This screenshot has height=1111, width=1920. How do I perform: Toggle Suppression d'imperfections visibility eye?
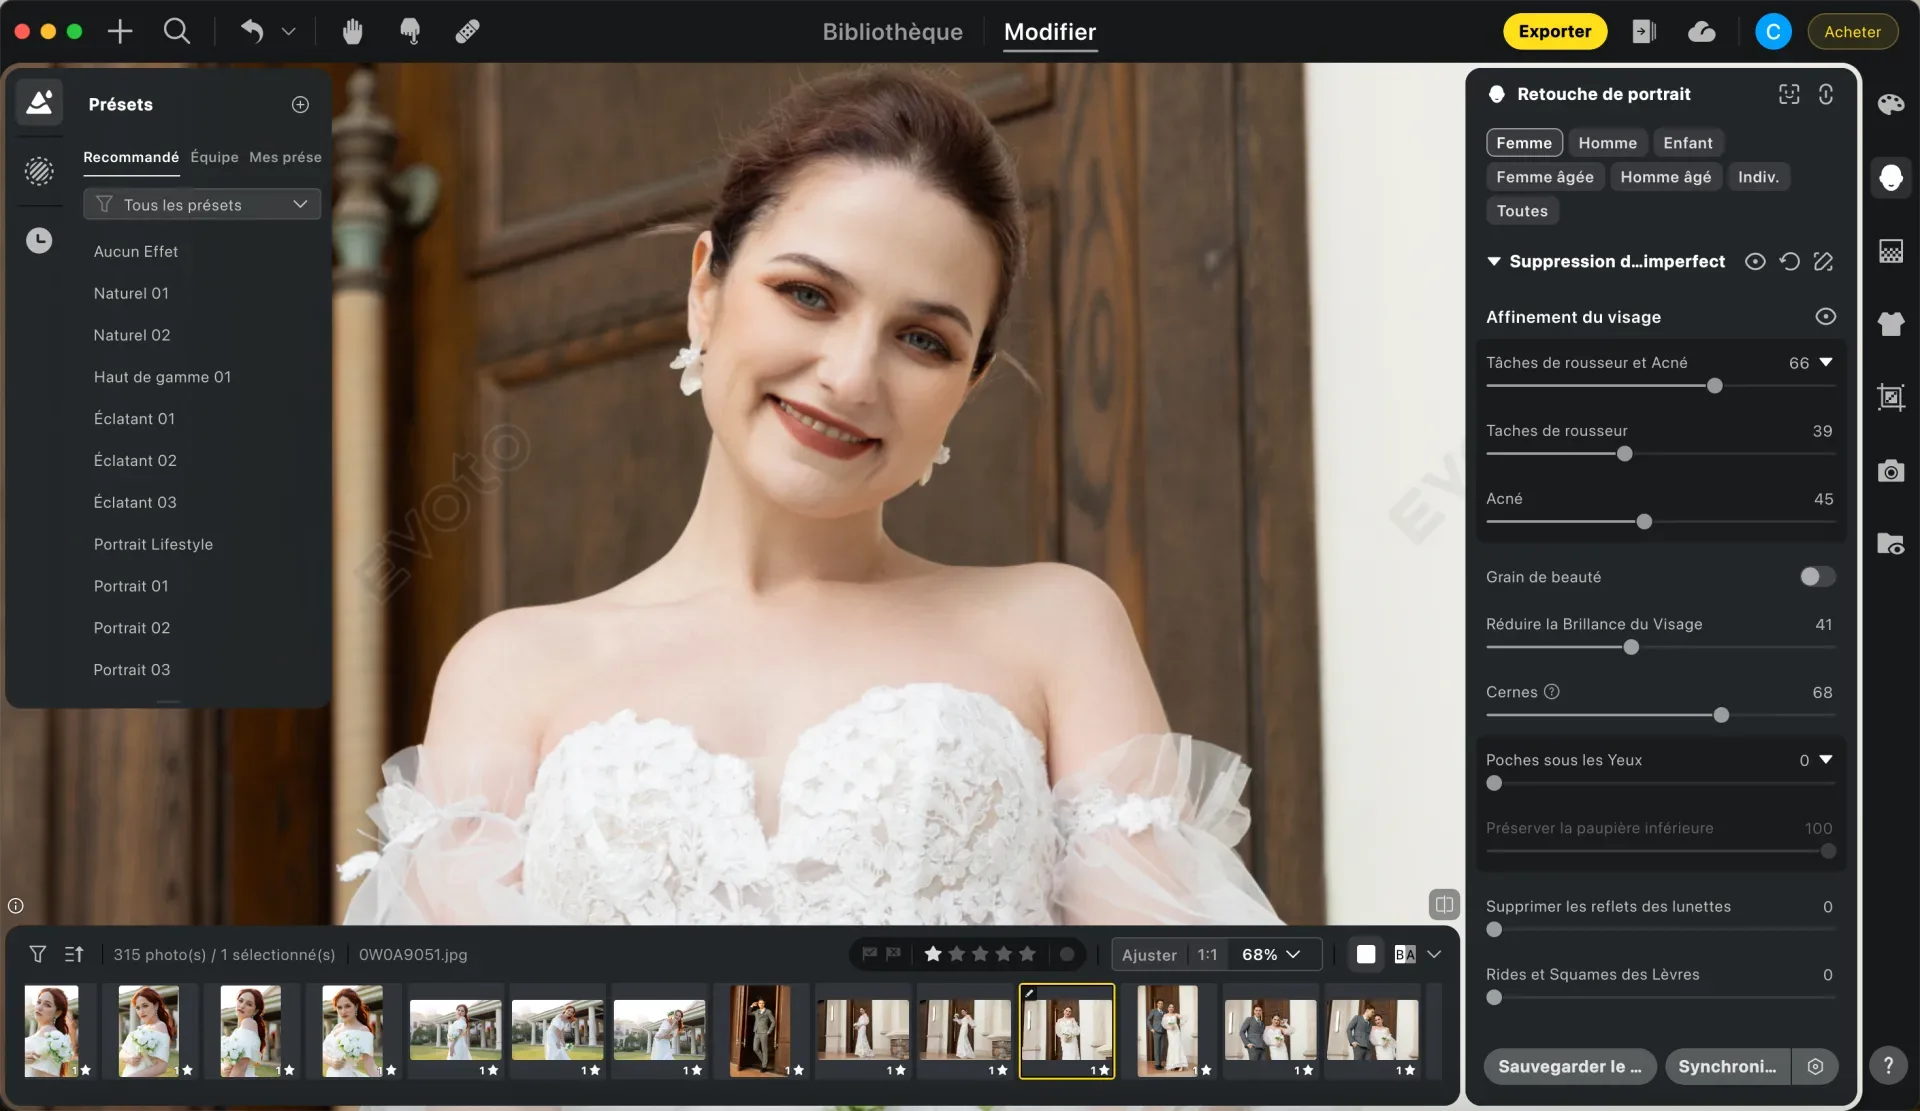click(1755, 262)
